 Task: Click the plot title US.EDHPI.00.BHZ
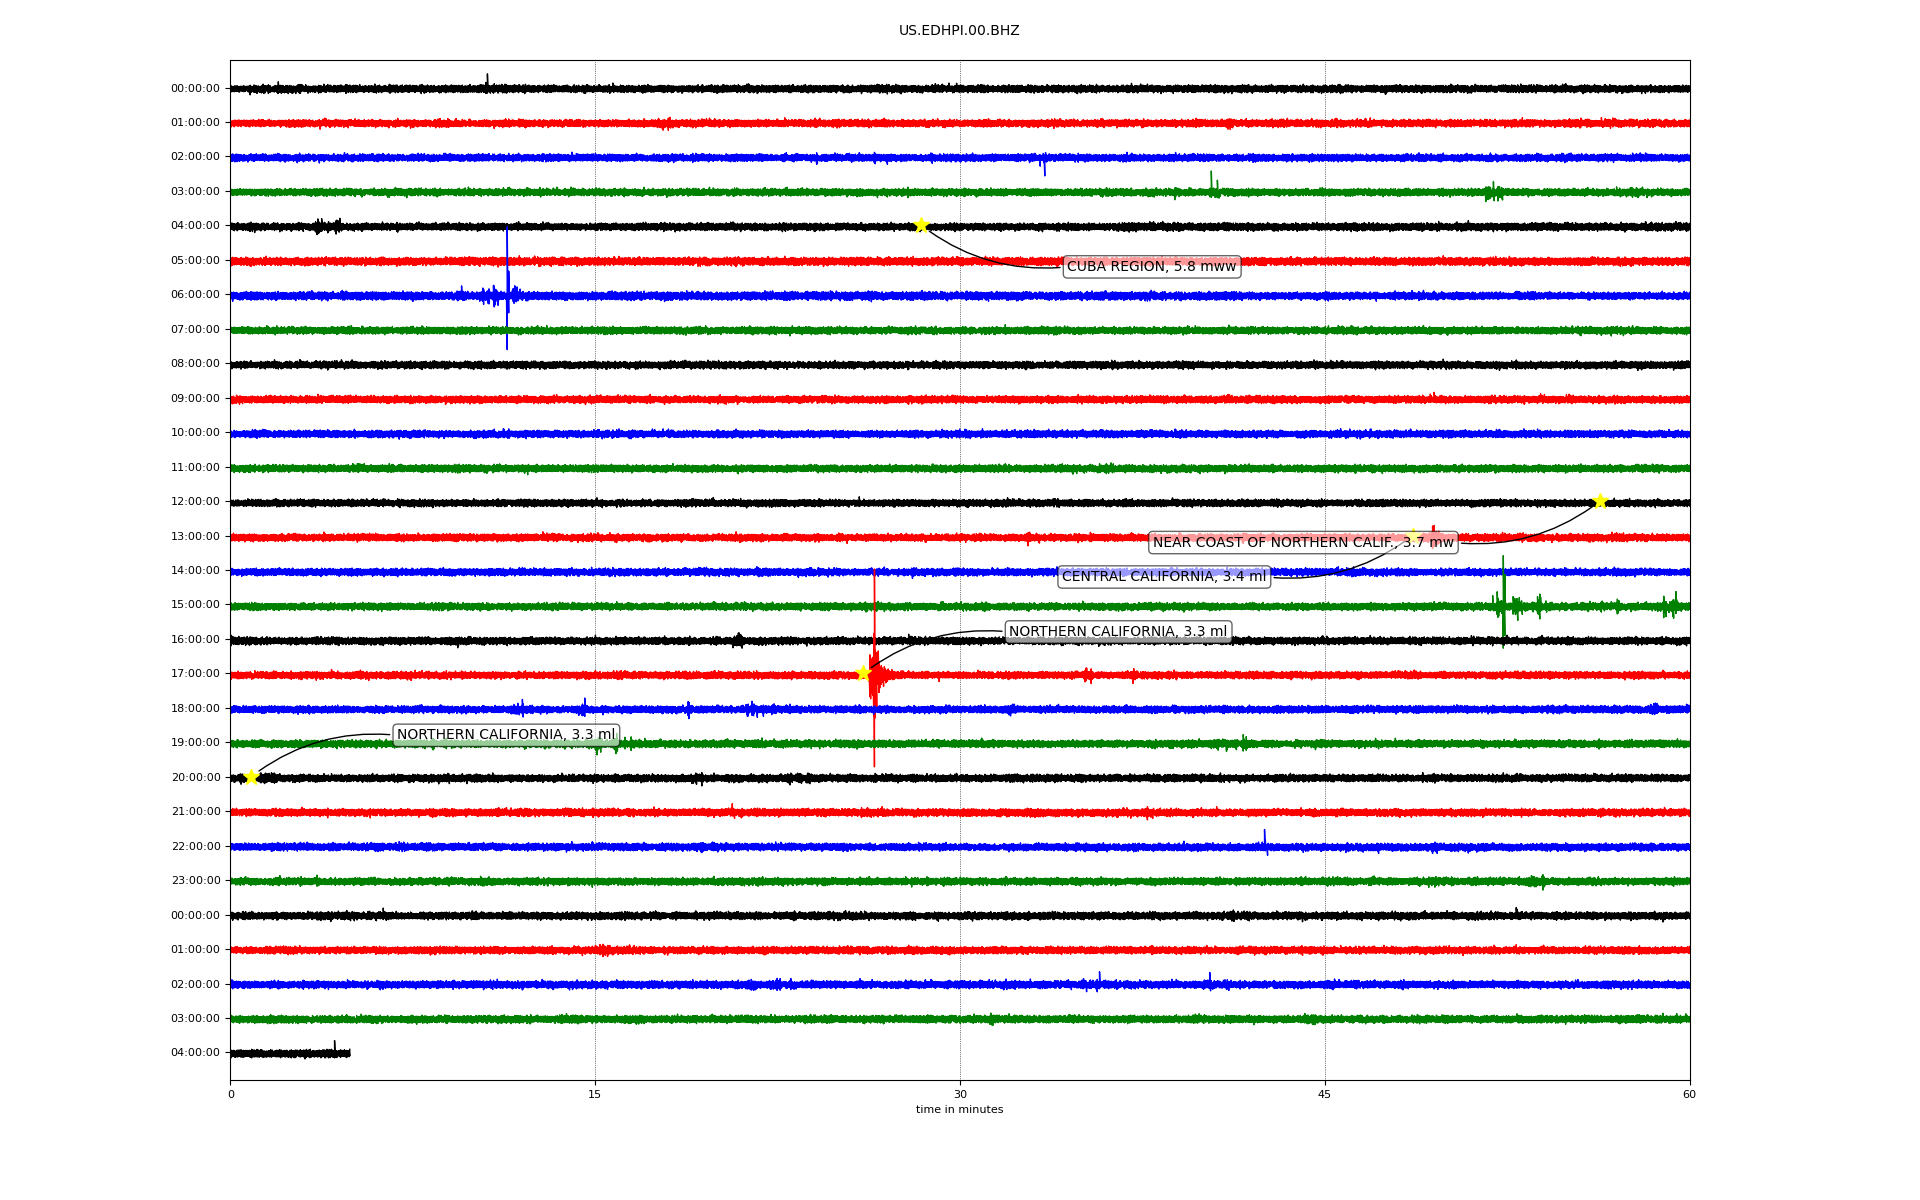coord(959,31)
